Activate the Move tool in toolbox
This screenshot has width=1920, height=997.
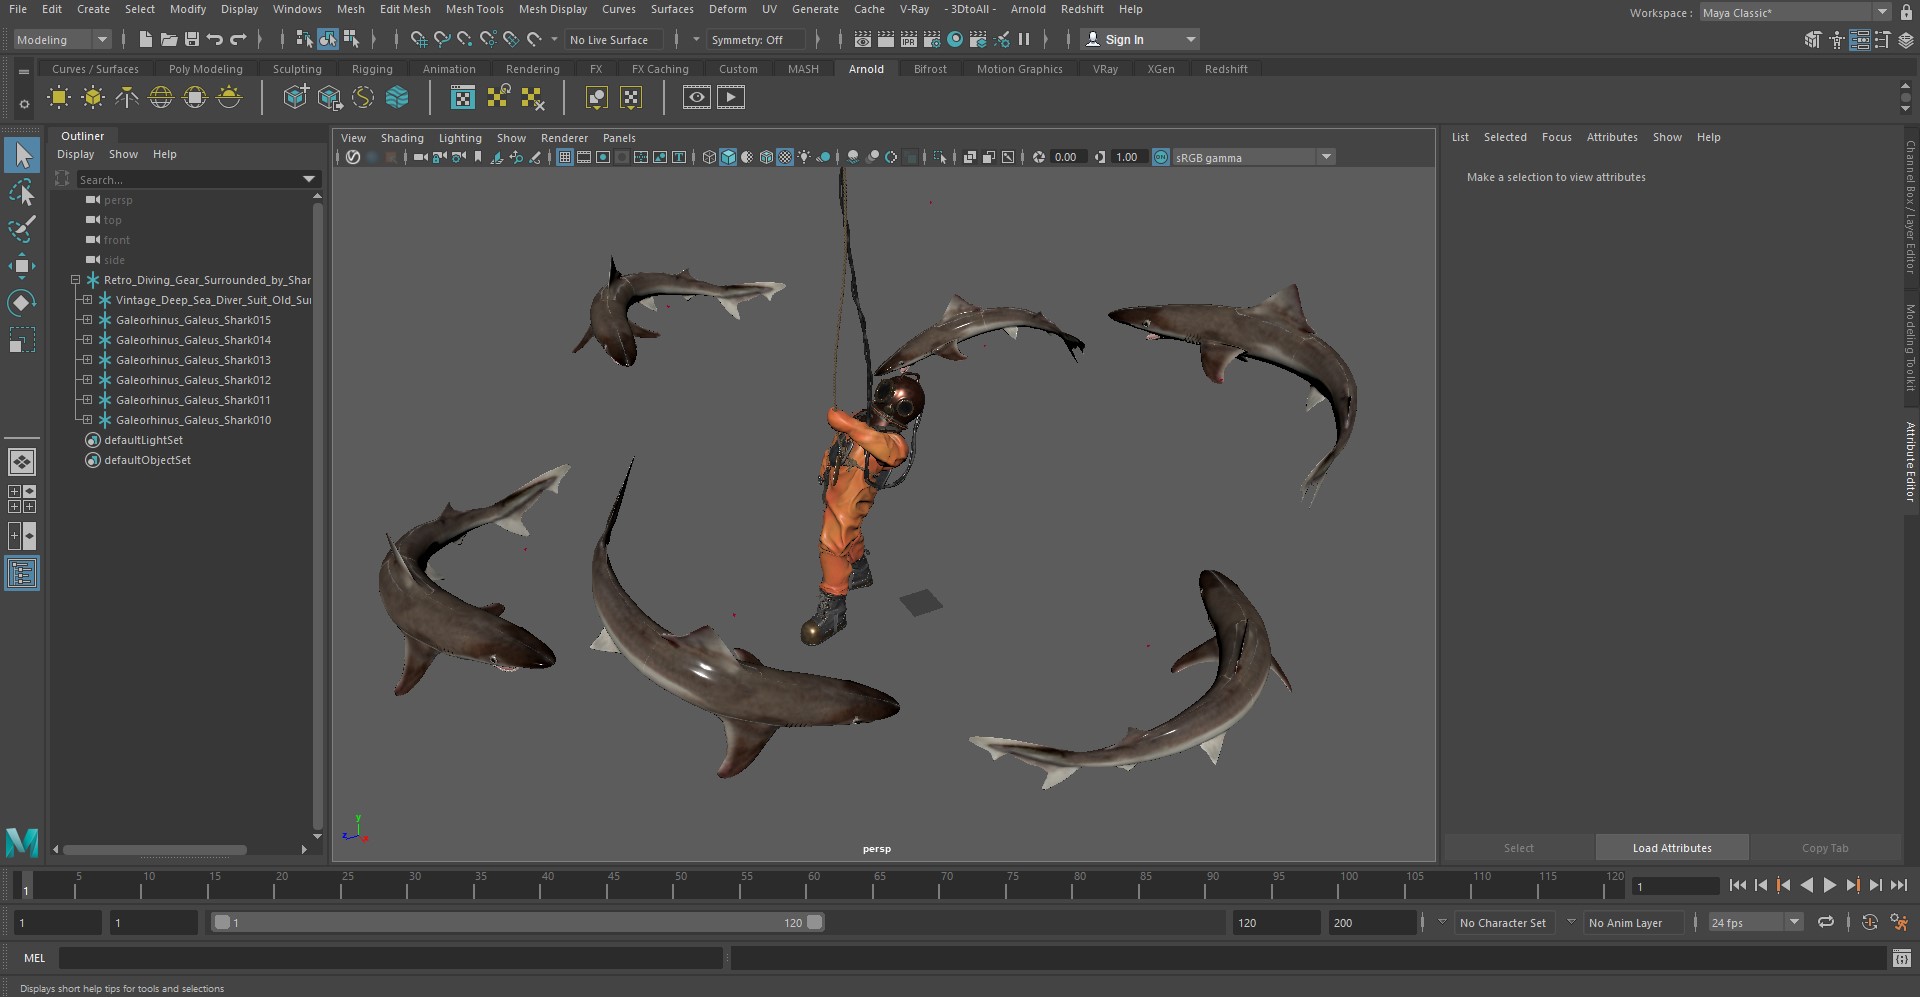pos(22,265)
